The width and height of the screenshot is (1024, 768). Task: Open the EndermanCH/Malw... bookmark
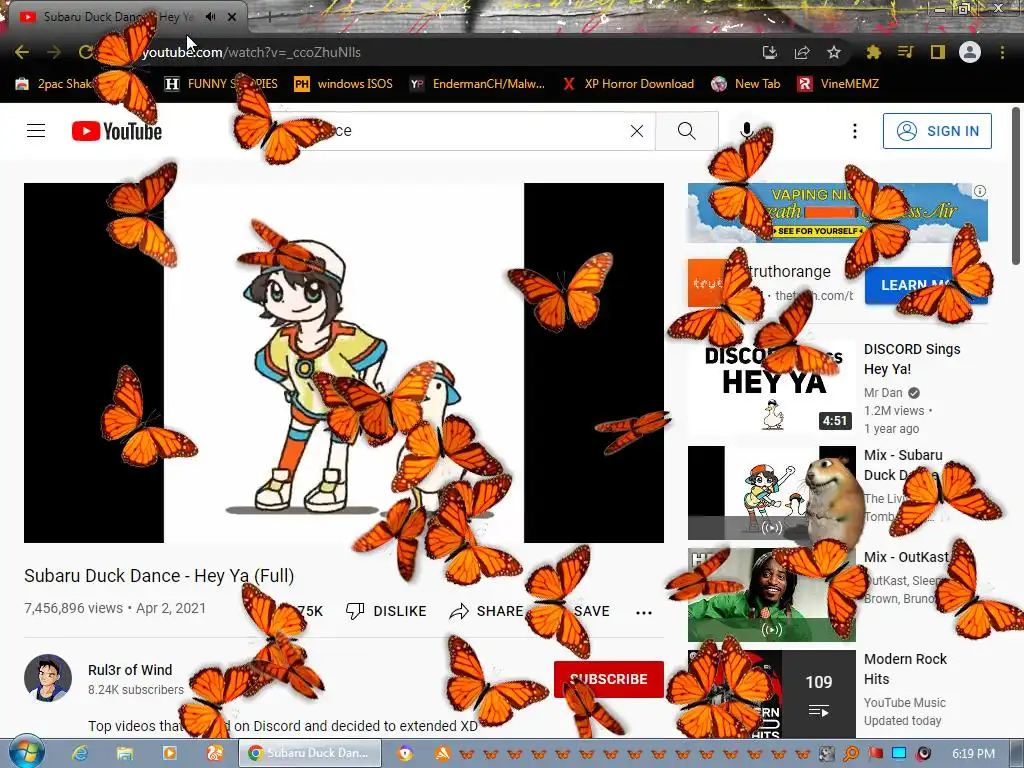[x=477, y=84]
